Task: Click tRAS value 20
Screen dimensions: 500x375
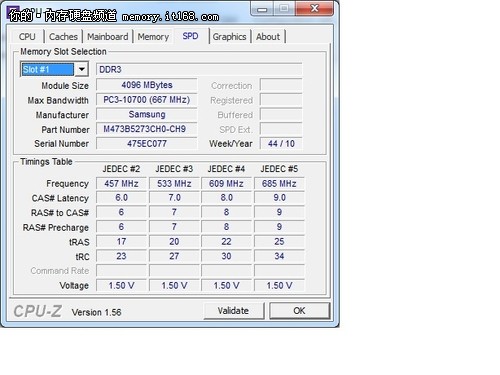Action: [174, 242]
